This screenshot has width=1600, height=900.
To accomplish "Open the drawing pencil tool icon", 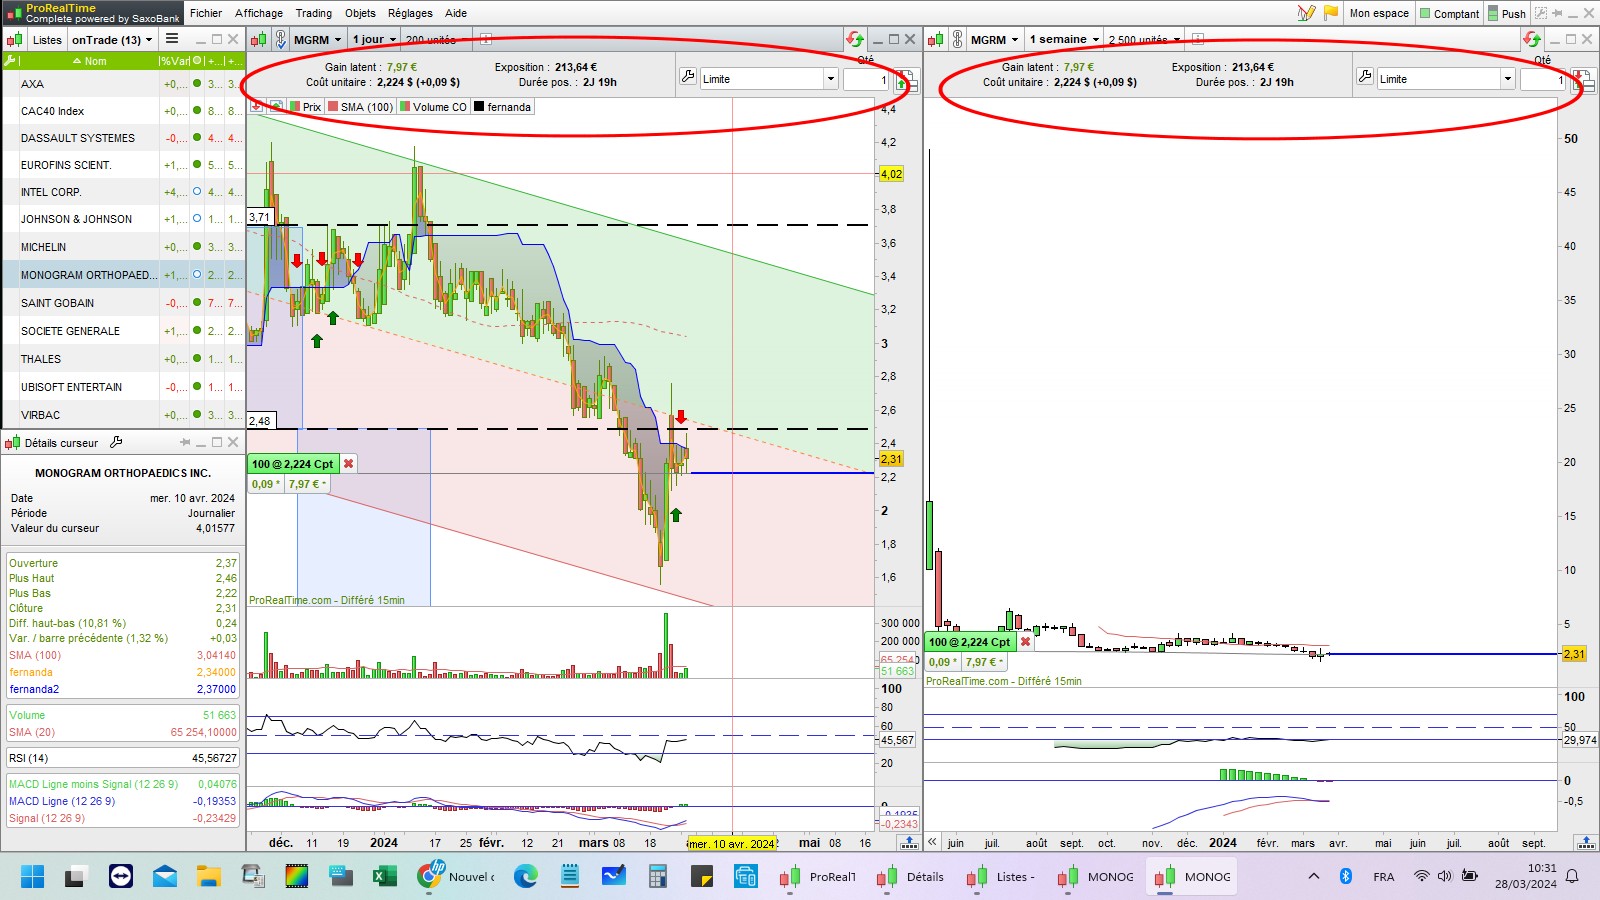I will 1306,13.
